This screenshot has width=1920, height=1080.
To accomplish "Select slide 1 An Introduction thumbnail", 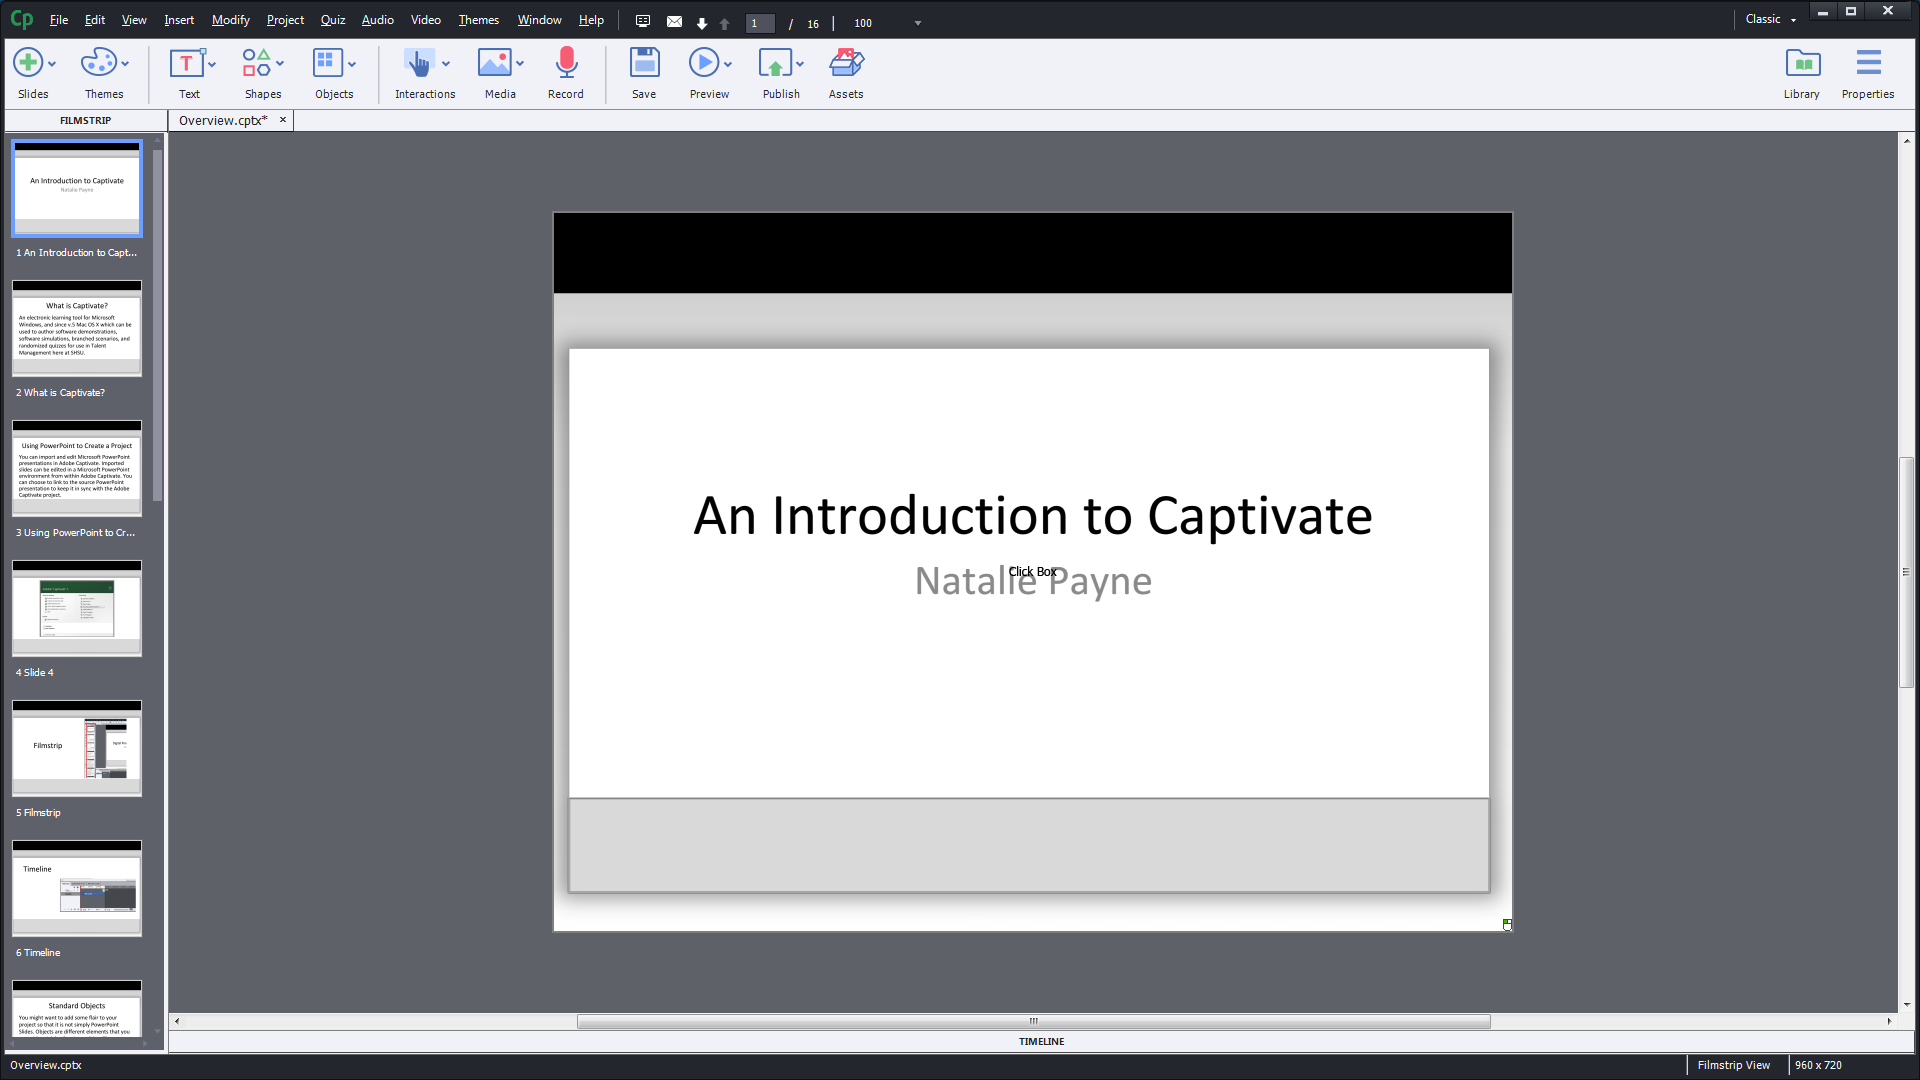I will tap(77, 188).
